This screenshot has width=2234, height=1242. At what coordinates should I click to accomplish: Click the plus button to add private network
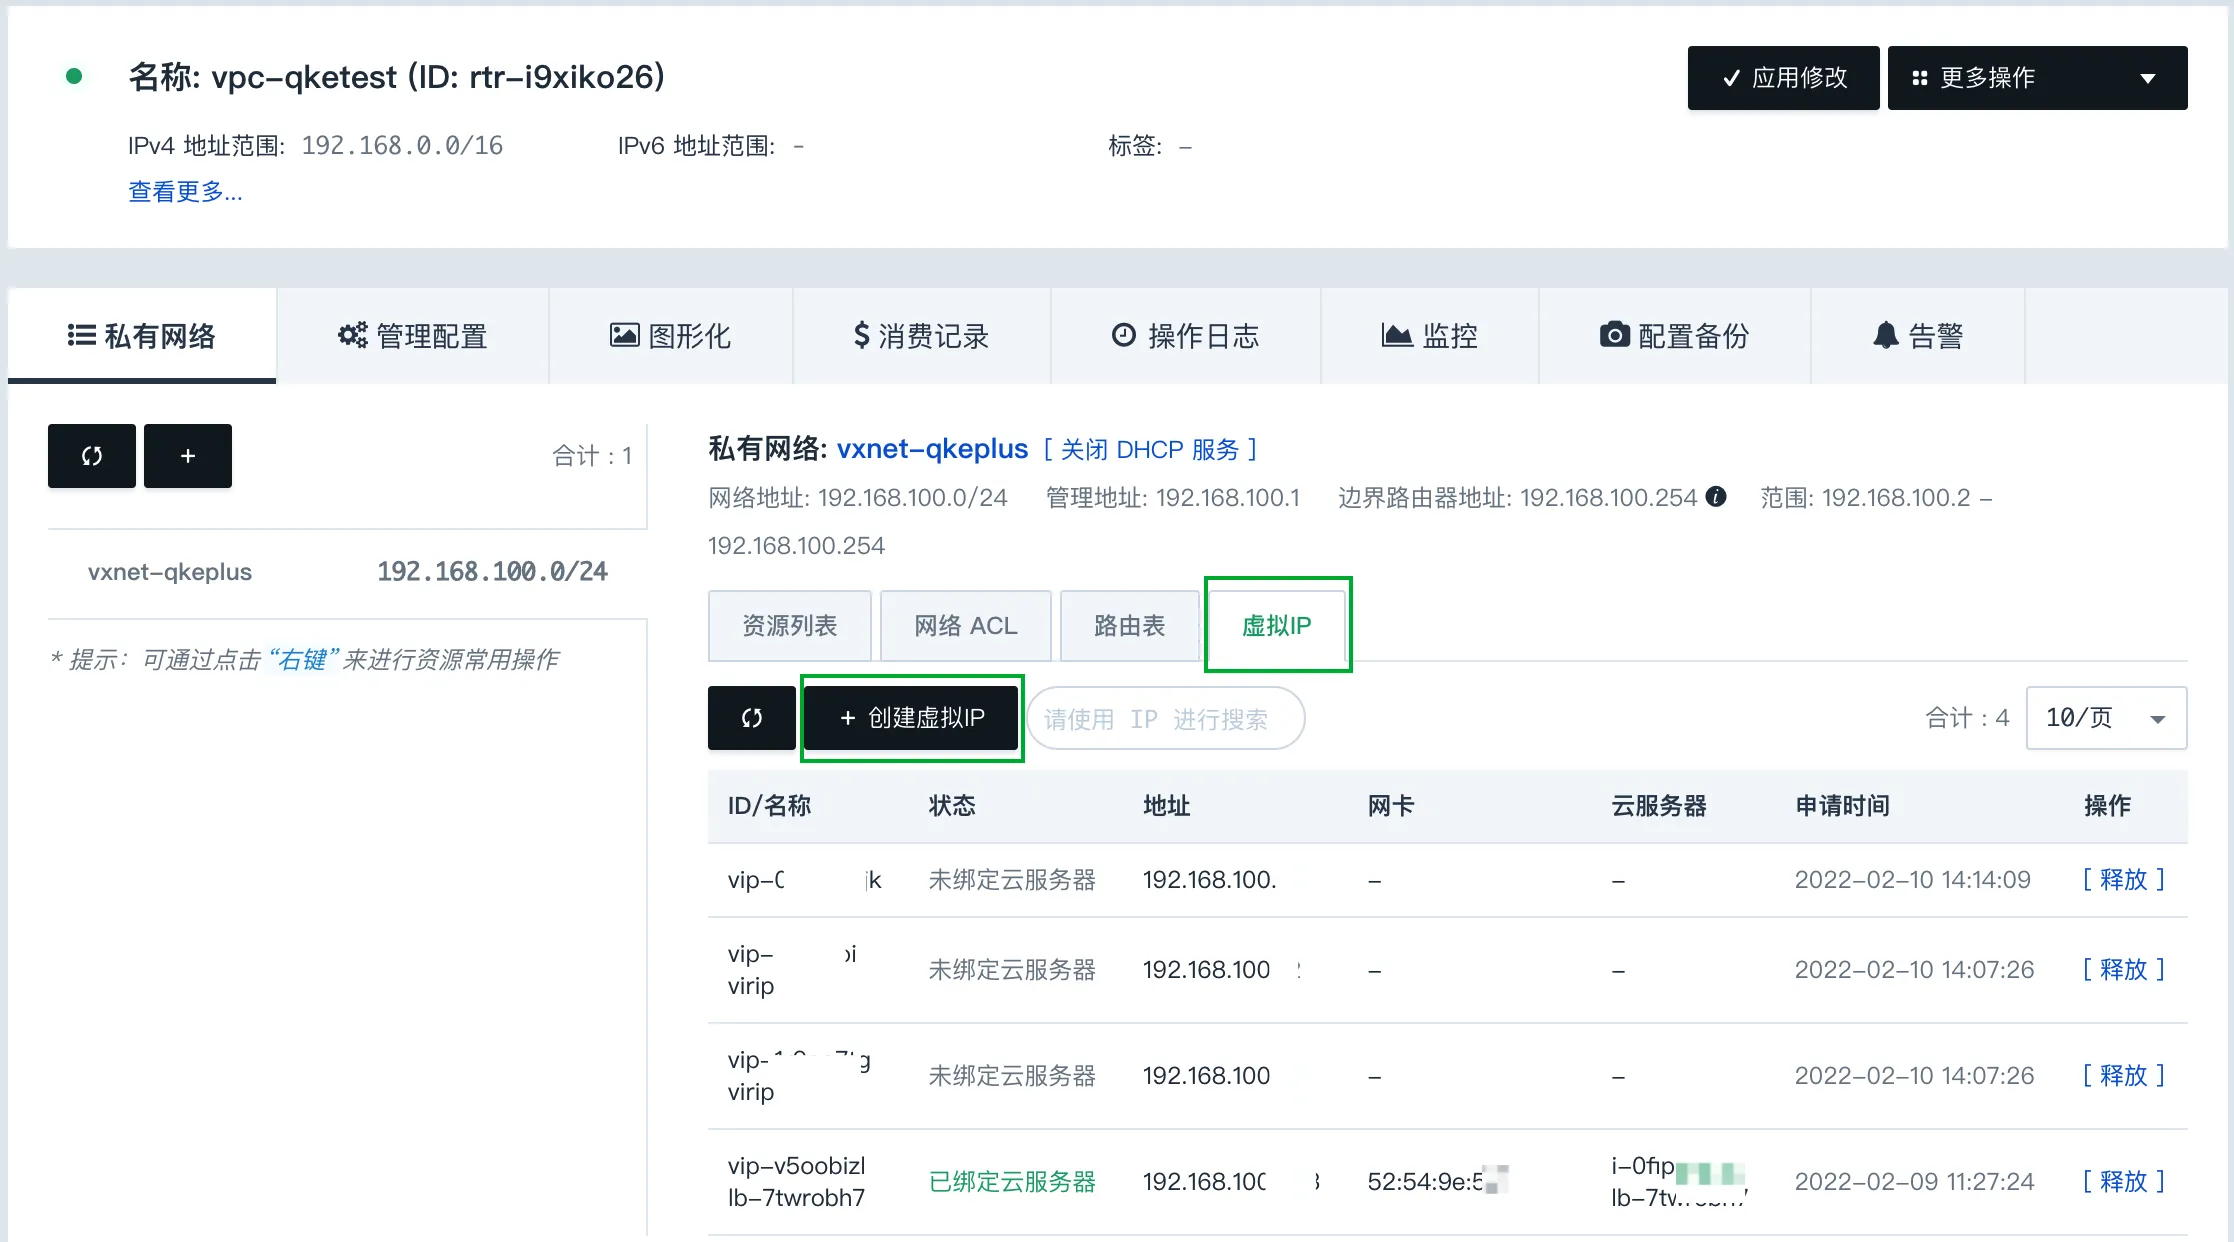coord(188,456)
